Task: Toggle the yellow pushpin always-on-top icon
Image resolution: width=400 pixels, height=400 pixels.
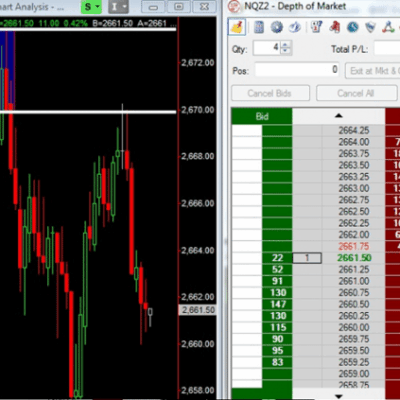Action: click(x=237, y=27)
